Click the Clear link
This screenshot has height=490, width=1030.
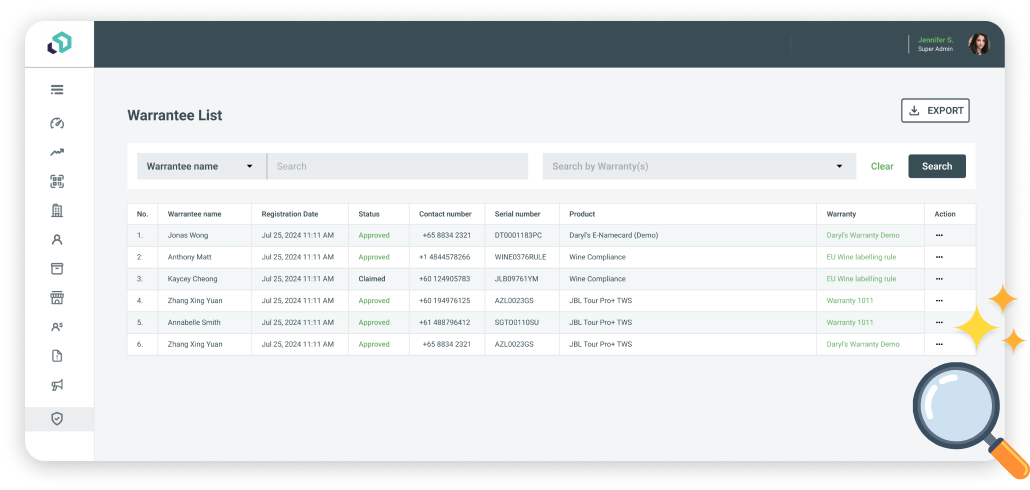[882, 166]
